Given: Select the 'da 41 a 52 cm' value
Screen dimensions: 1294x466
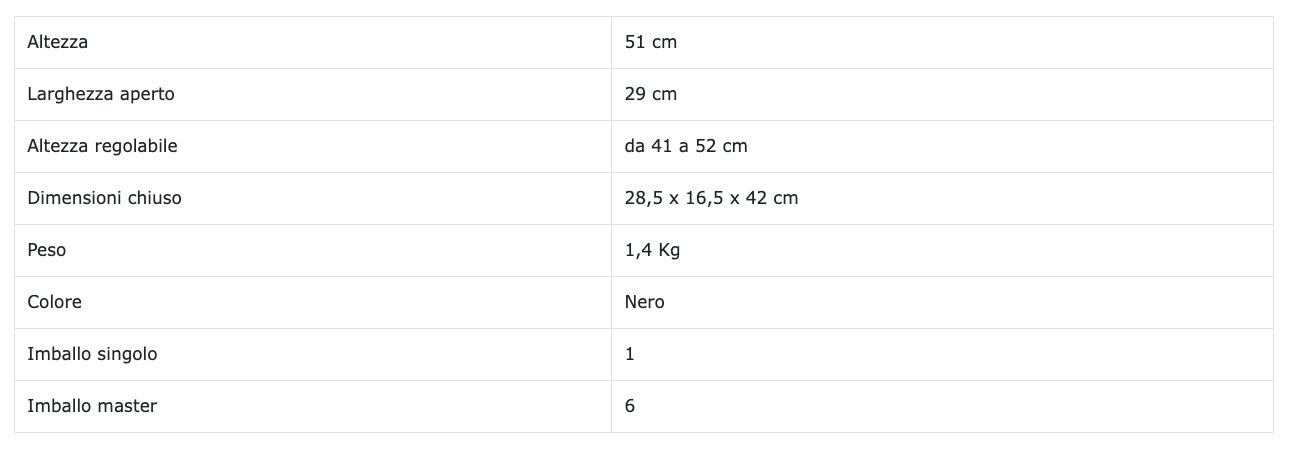Looking at the screenshot, I should 686,146.
